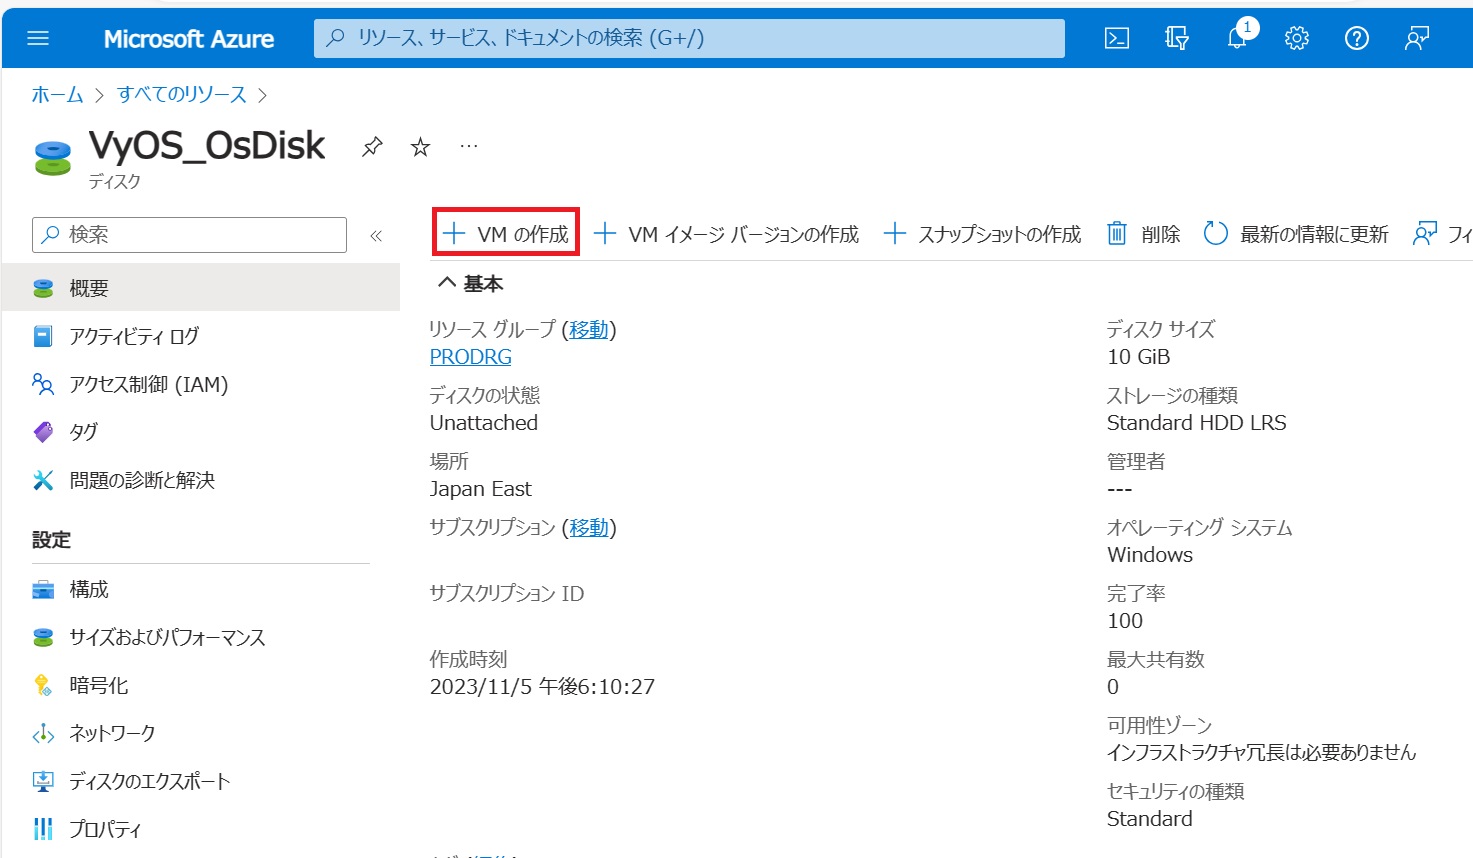1473x858 pixels.
Task: Click the VyOS_OsDisk disk resource icon
Action: pos(53,158)
